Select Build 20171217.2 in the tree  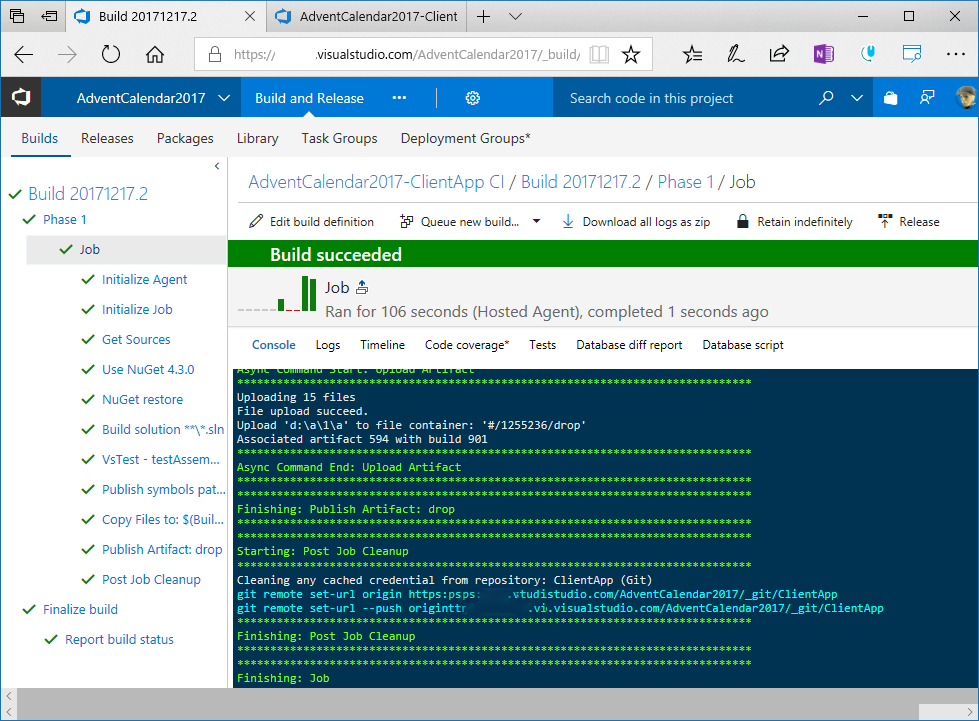[87, 194]
